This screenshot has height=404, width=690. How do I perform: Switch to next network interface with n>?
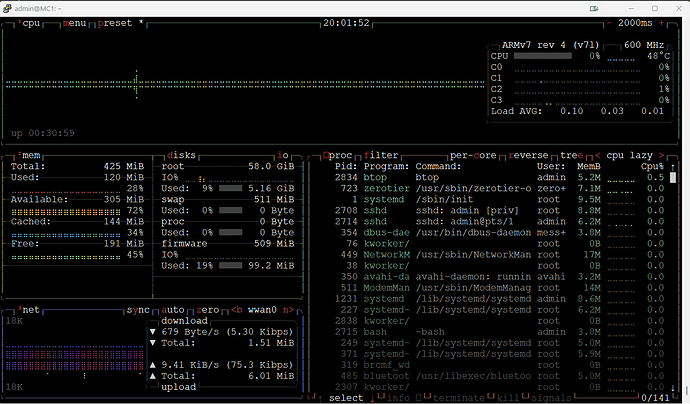coord(288,310)
